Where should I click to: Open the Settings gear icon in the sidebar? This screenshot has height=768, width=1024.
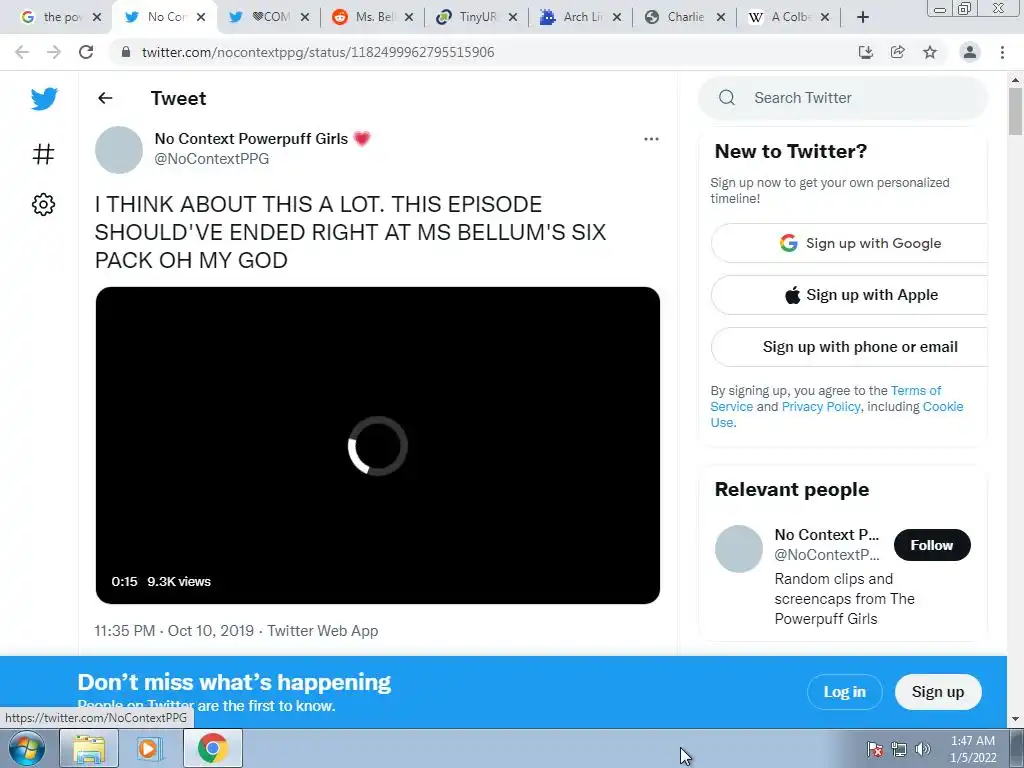point(43,204)
